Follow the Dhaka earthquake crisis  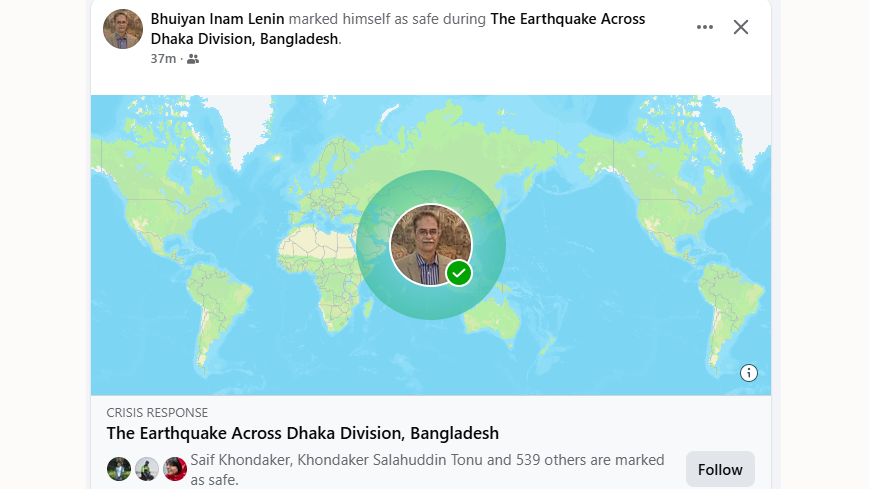click(720, 469)
